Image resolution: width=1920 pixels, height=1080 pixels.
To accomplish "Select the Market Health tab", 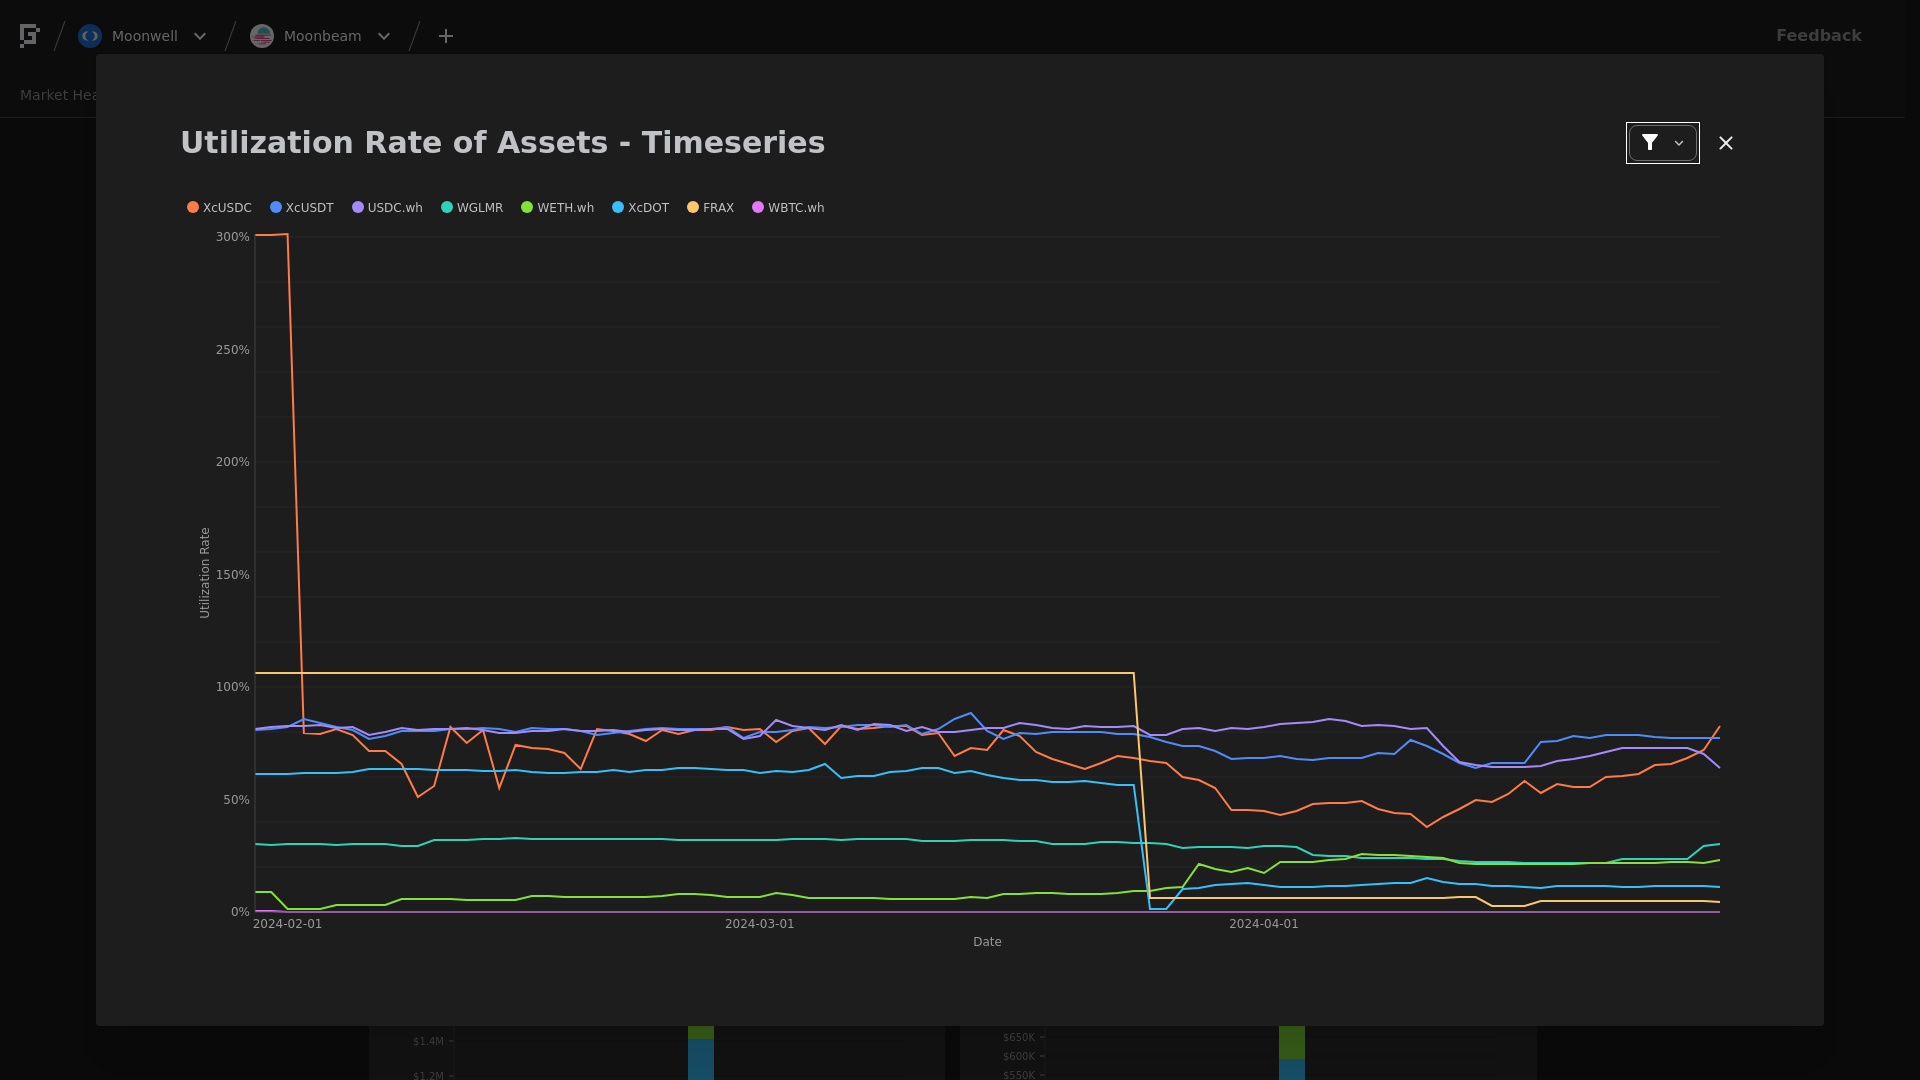I will pos(58,95).
